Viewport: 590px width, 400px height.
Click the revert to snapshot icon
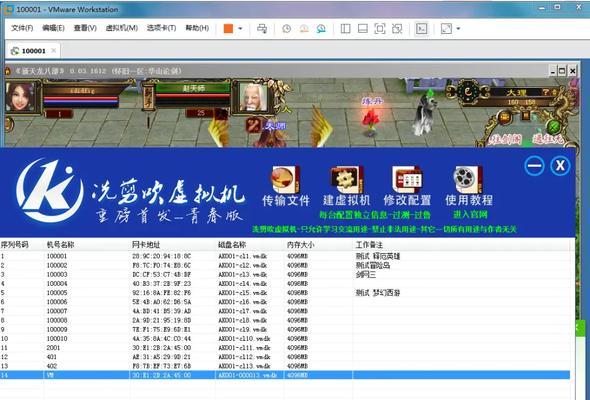pos(304,29)
